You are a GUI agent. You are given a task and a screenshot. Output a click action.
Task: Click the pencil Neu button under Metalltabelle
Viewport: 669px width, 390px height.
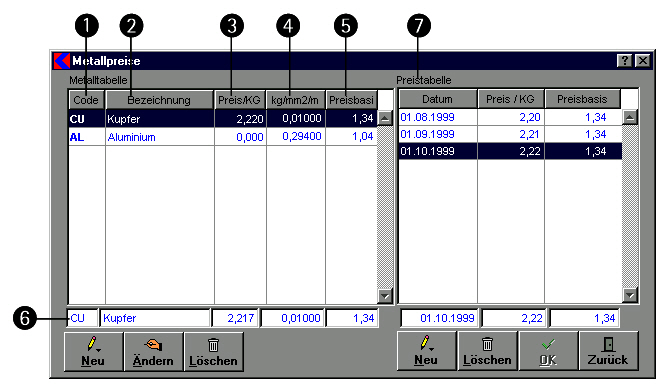pyautogui.click(x=93, y=352)
